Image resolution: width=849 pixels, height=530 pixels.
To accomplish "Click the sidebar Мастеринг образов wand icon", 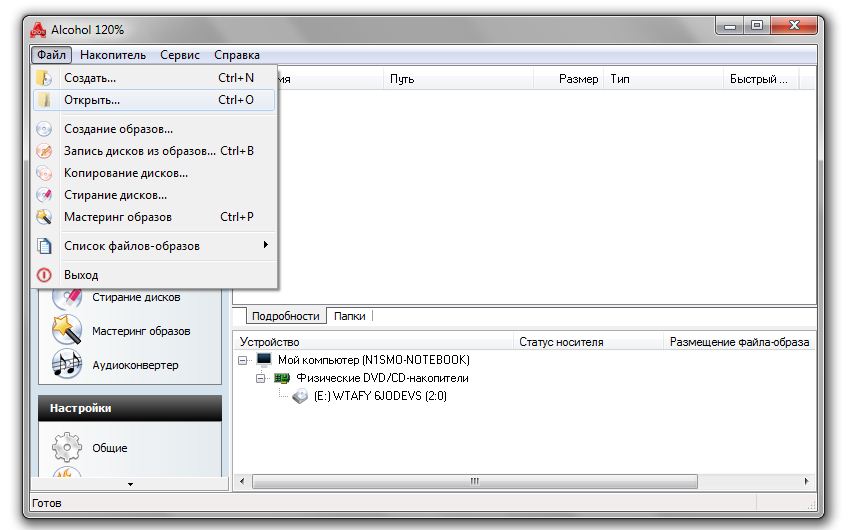I will [67, 330].
